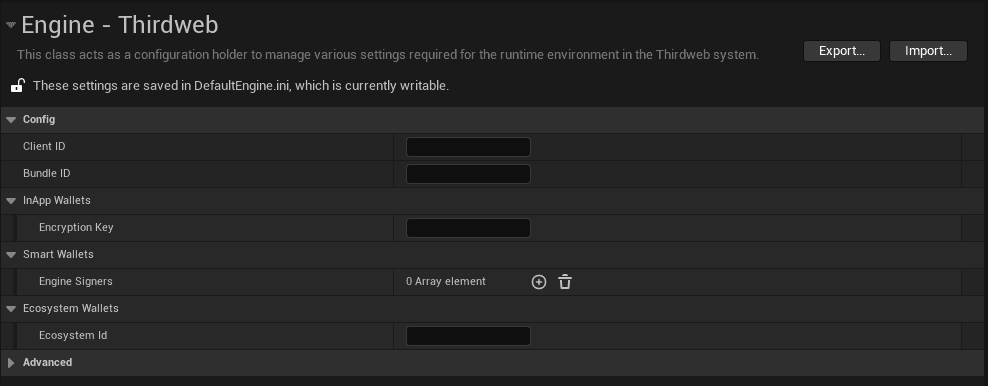Select the Client ID property label

coord(44,146)
